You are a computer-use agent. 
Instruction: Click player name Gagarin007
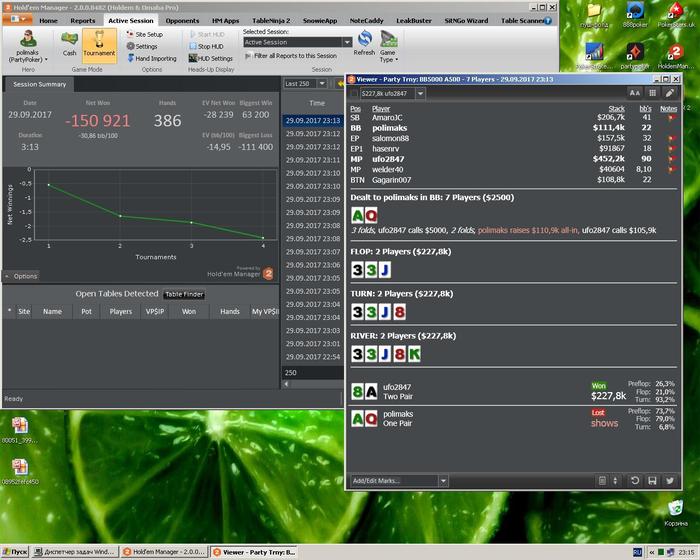click(392, 180)
